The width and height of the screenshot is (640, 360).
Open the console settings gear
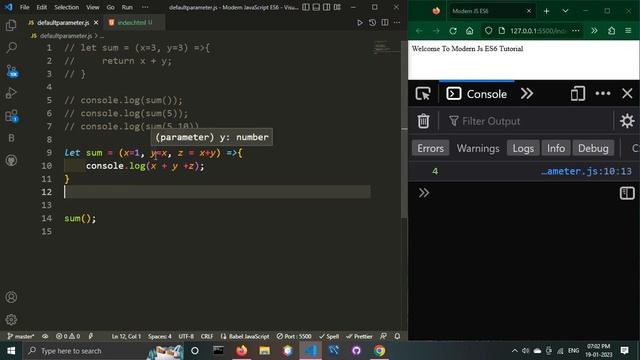pos(627,121)
